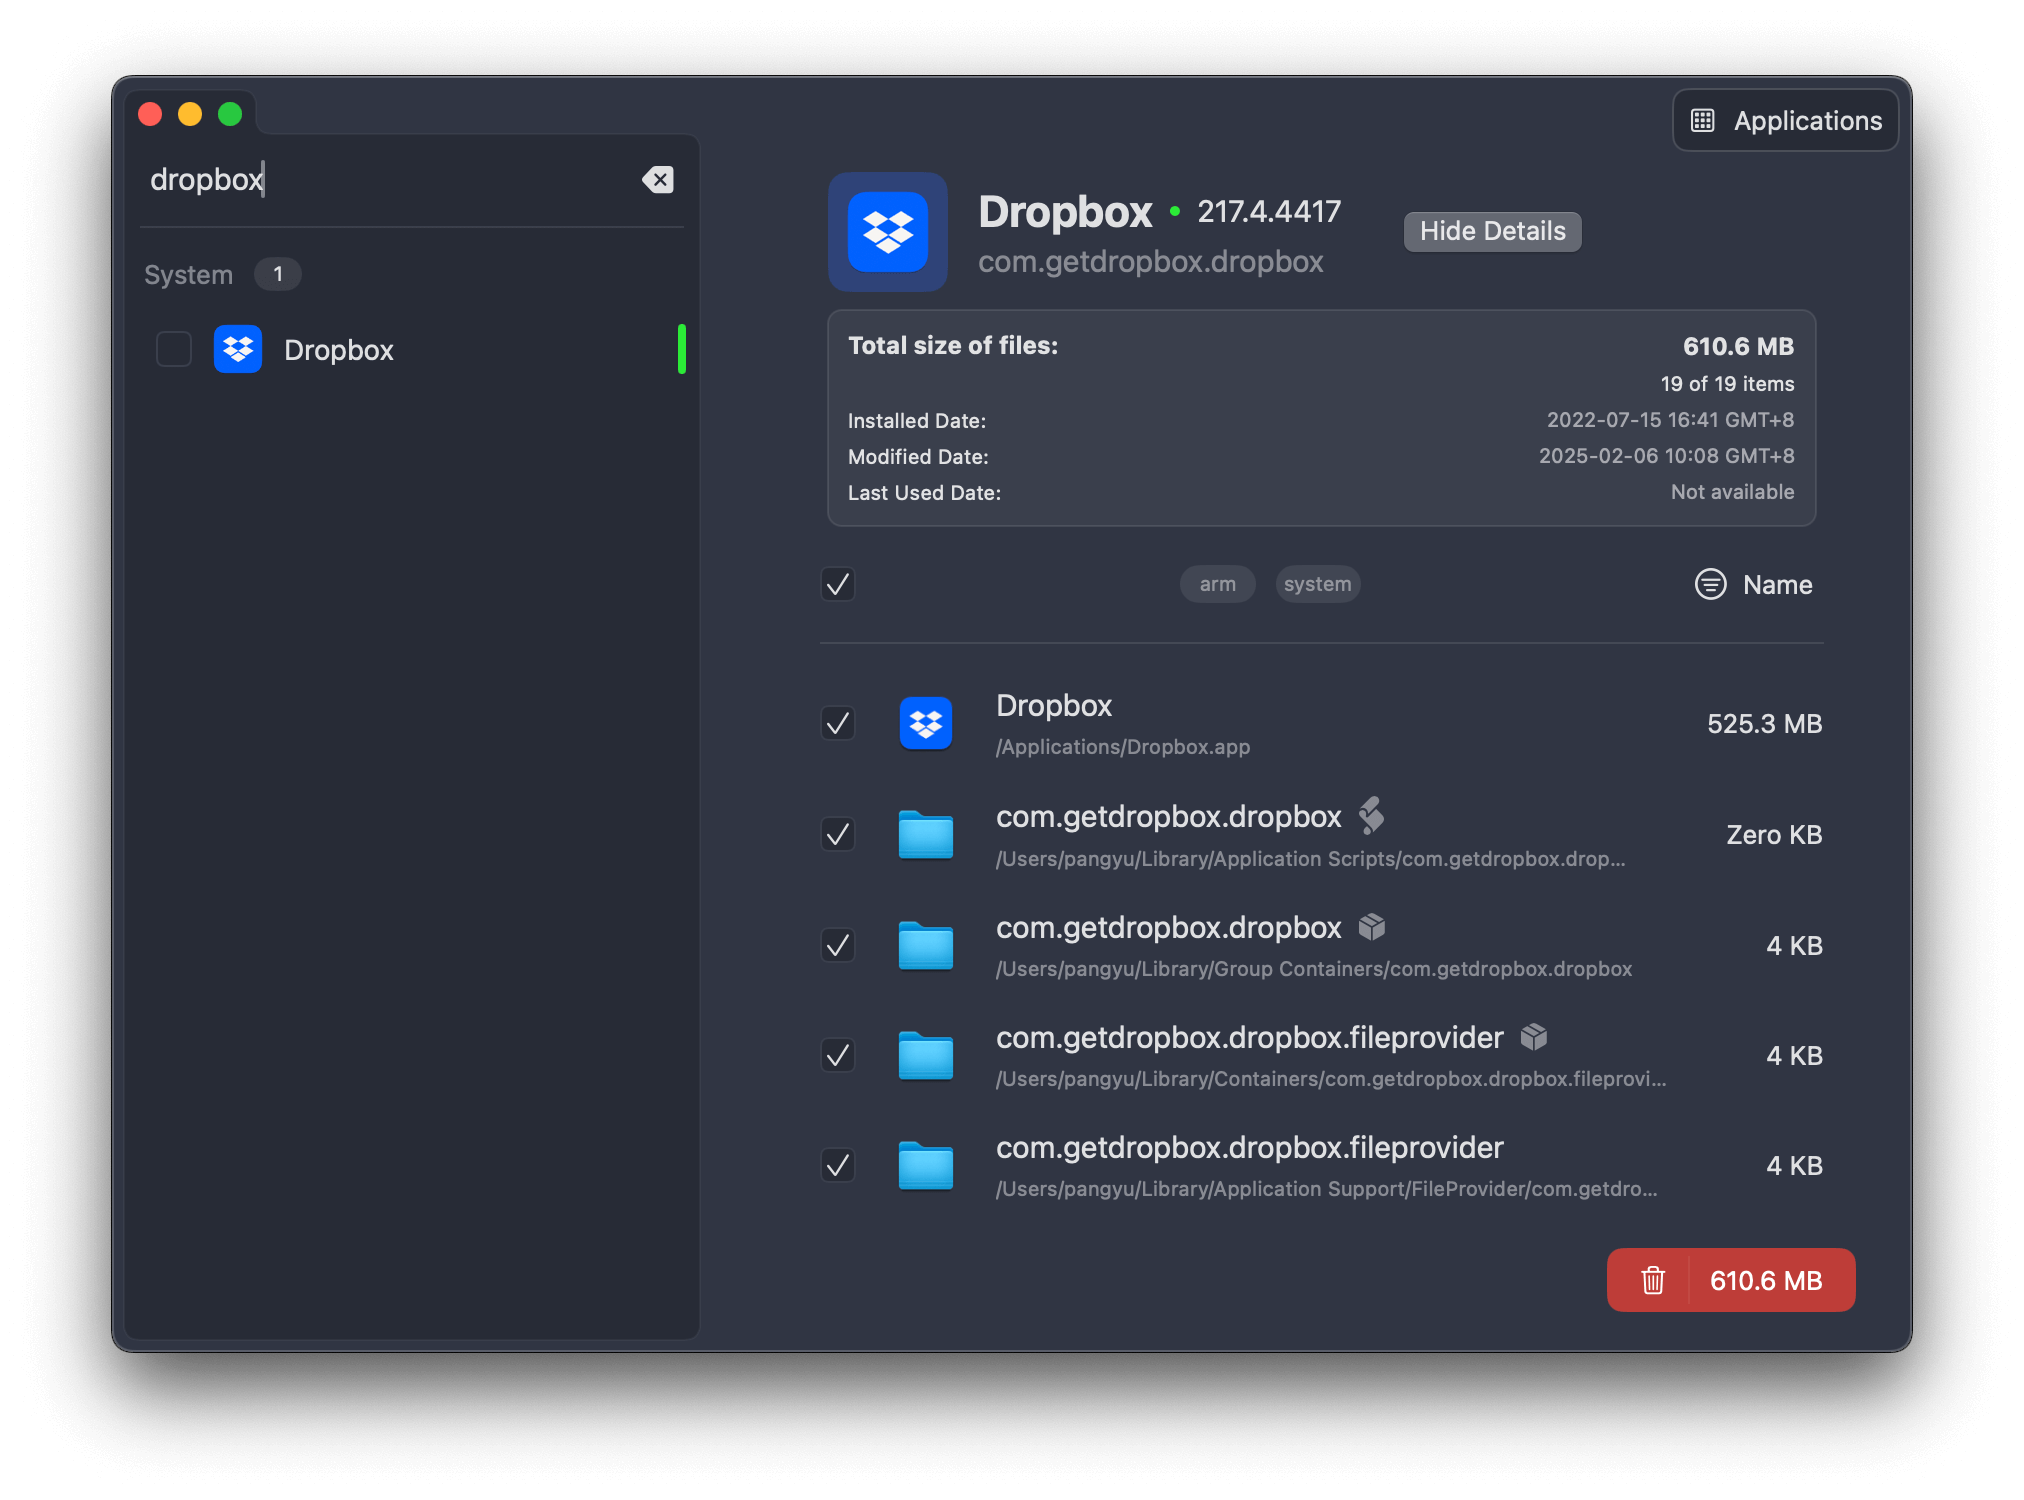Click the com.getdropbox.dropbox bundle identifier
Screen dimensions: 2024x1500
click(1150, 262)
